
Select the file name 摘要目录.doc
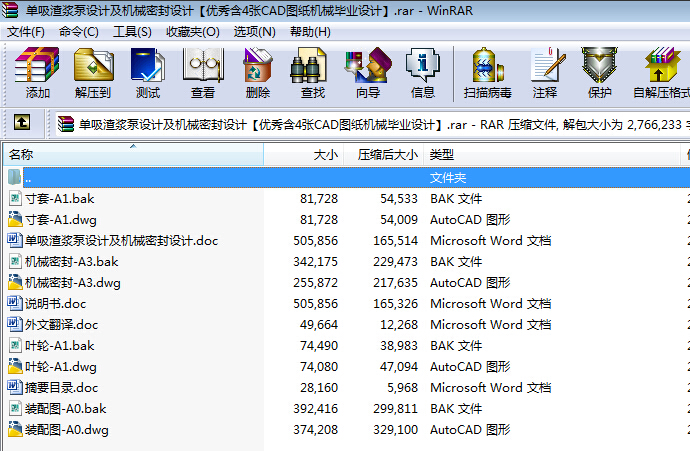[x=62, y=388]
